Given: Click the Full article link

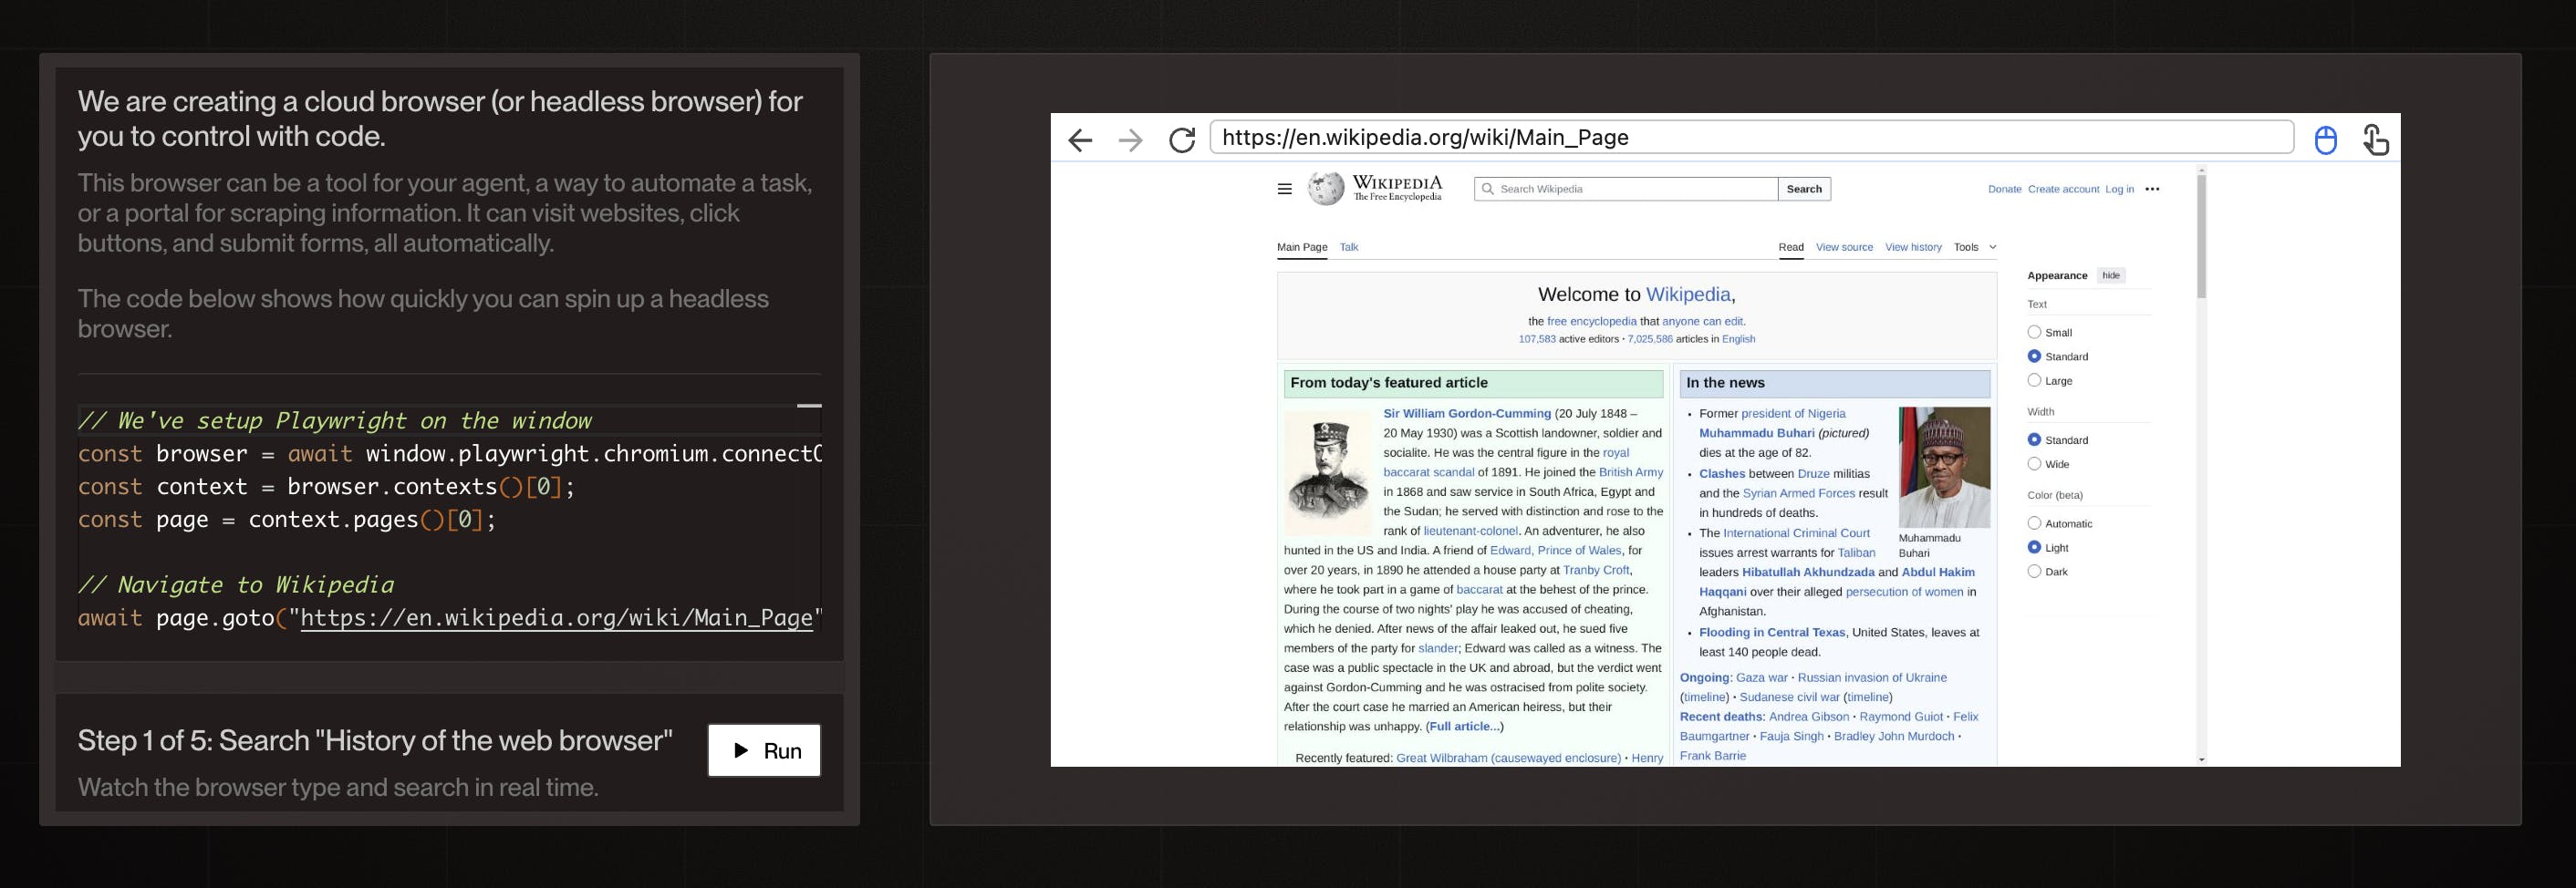Looking at the screenshot, I should tap(1464, 726).
